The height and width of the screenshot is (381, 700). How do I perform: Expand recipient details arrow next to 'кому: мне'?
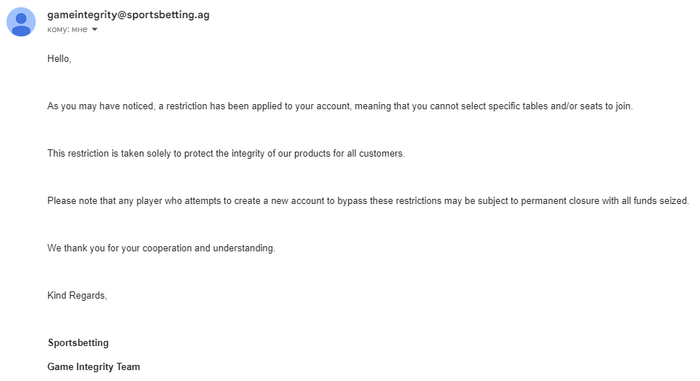pos(94,29)
